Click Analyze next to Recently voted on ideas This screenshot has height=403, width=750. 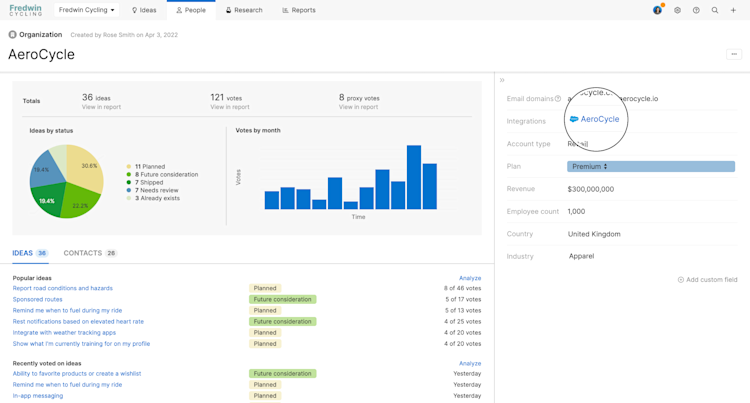point(470,363)
